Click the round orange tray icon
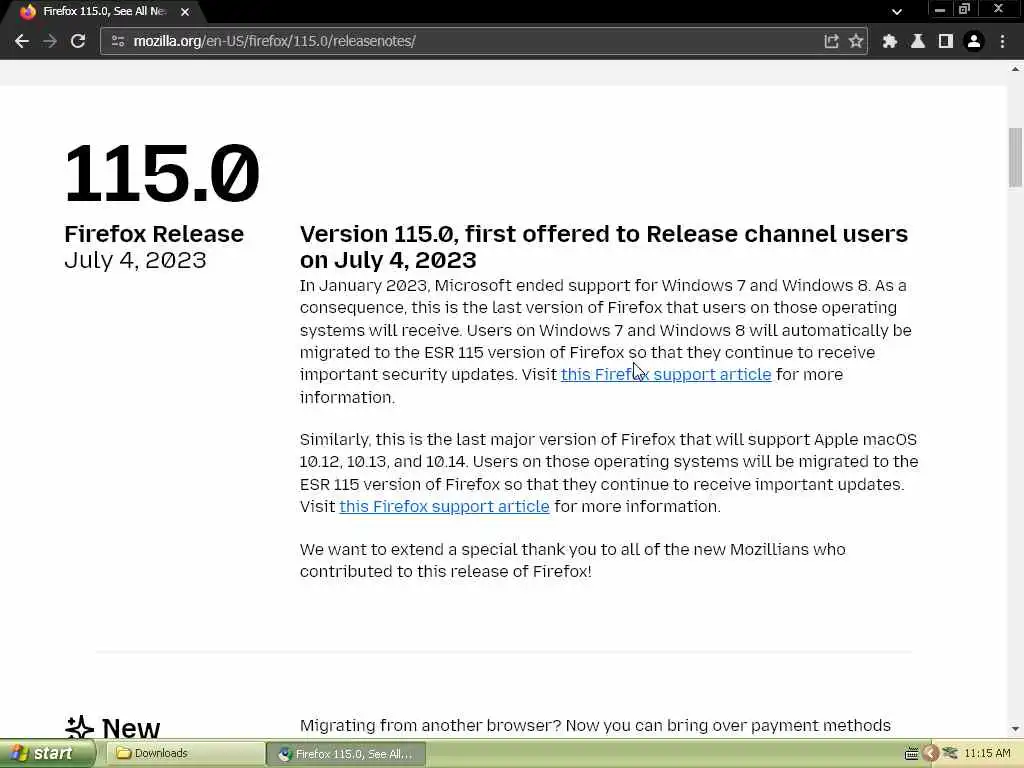The image size is (1024, 768). tap(931, 754)
